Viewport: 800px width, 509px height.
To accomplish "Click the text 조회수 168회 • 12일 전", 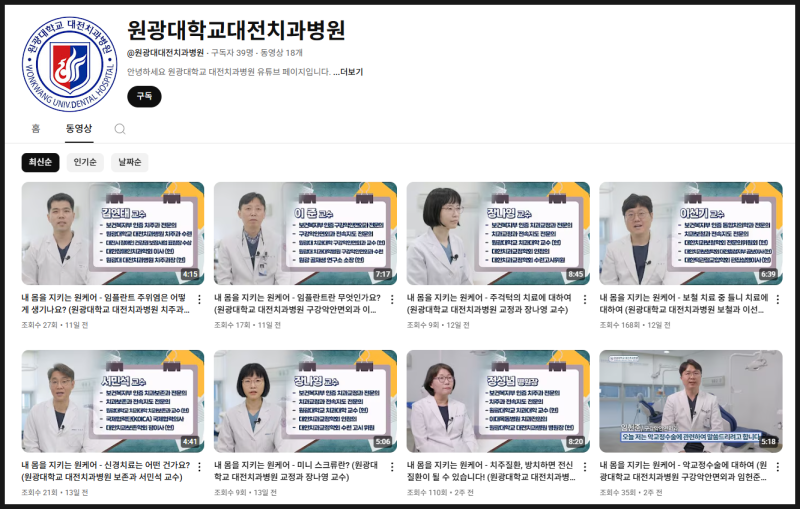I will coord(635,325).
